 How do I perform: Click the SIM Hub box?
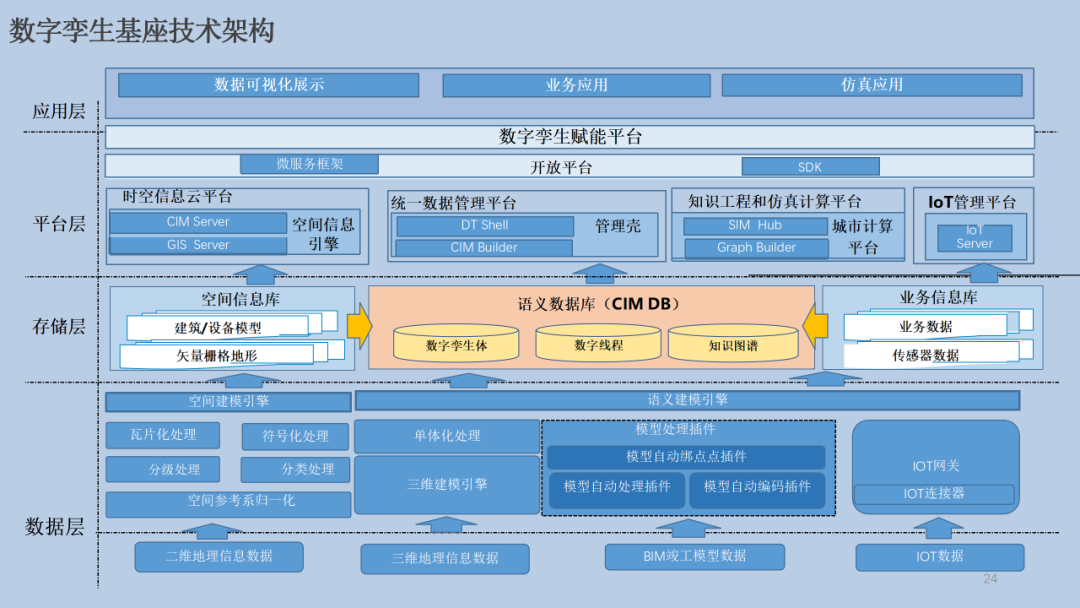click(x=756, y=225)
